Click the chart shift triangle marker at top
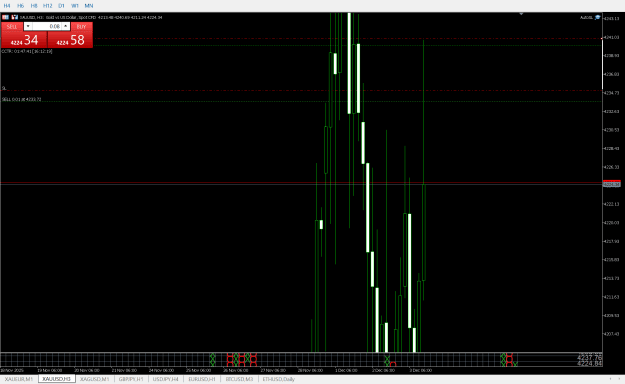The height and width of the screenshot is (384, 625). (521, 14)
